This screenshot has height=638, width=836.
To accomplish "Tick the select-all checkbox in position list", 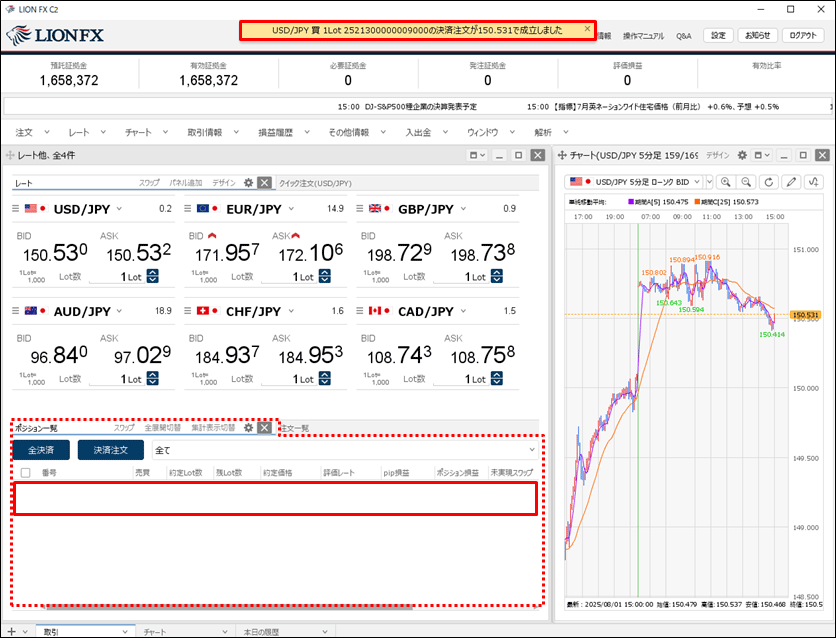I will click(x=26, y=473).
